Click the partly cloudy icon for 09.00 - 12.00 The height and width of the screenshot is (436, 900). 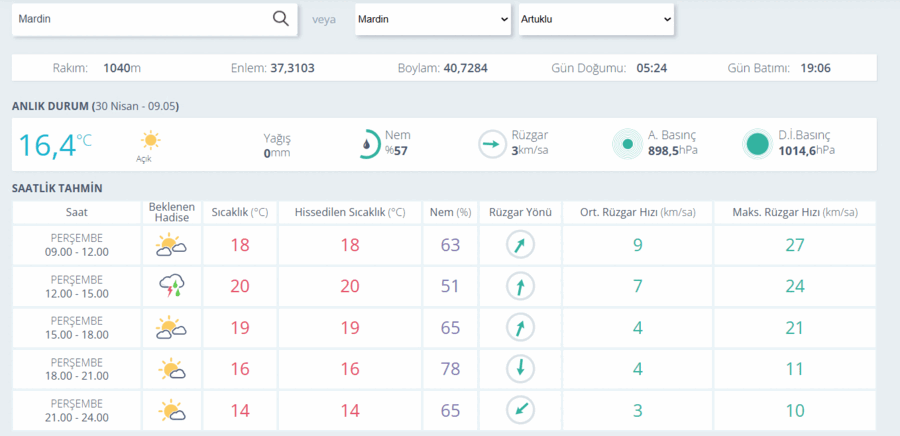(x=171, y=245)
